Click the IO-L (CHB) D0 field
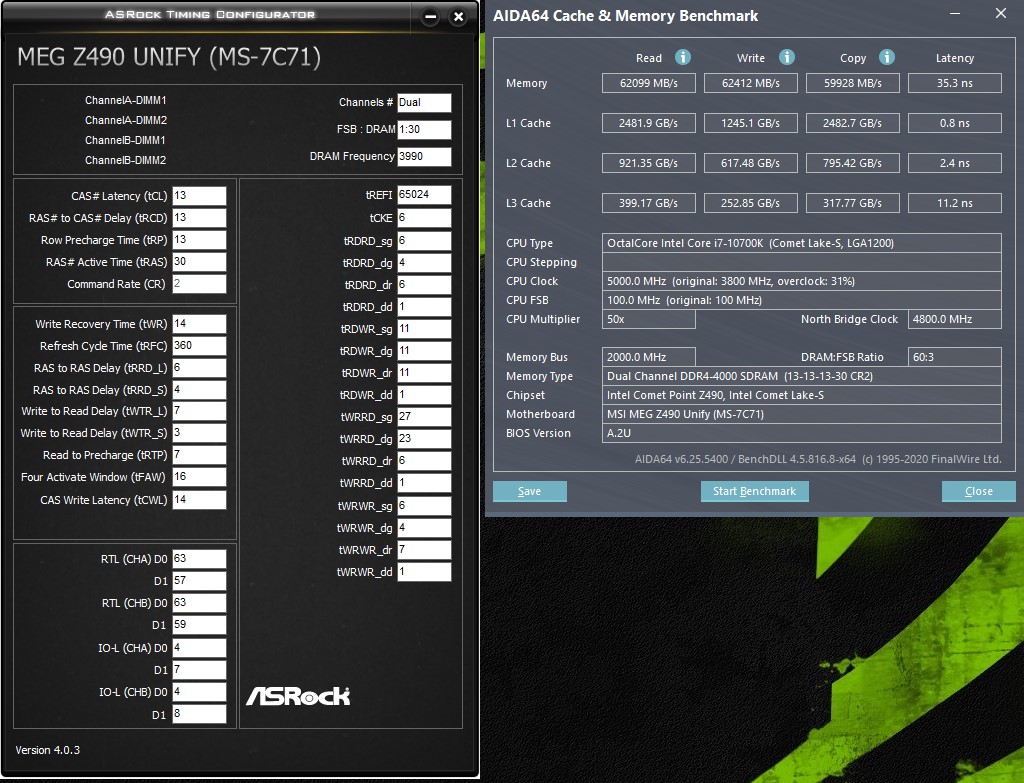Screen dimensions: 1024x783 tap(199, 692)
